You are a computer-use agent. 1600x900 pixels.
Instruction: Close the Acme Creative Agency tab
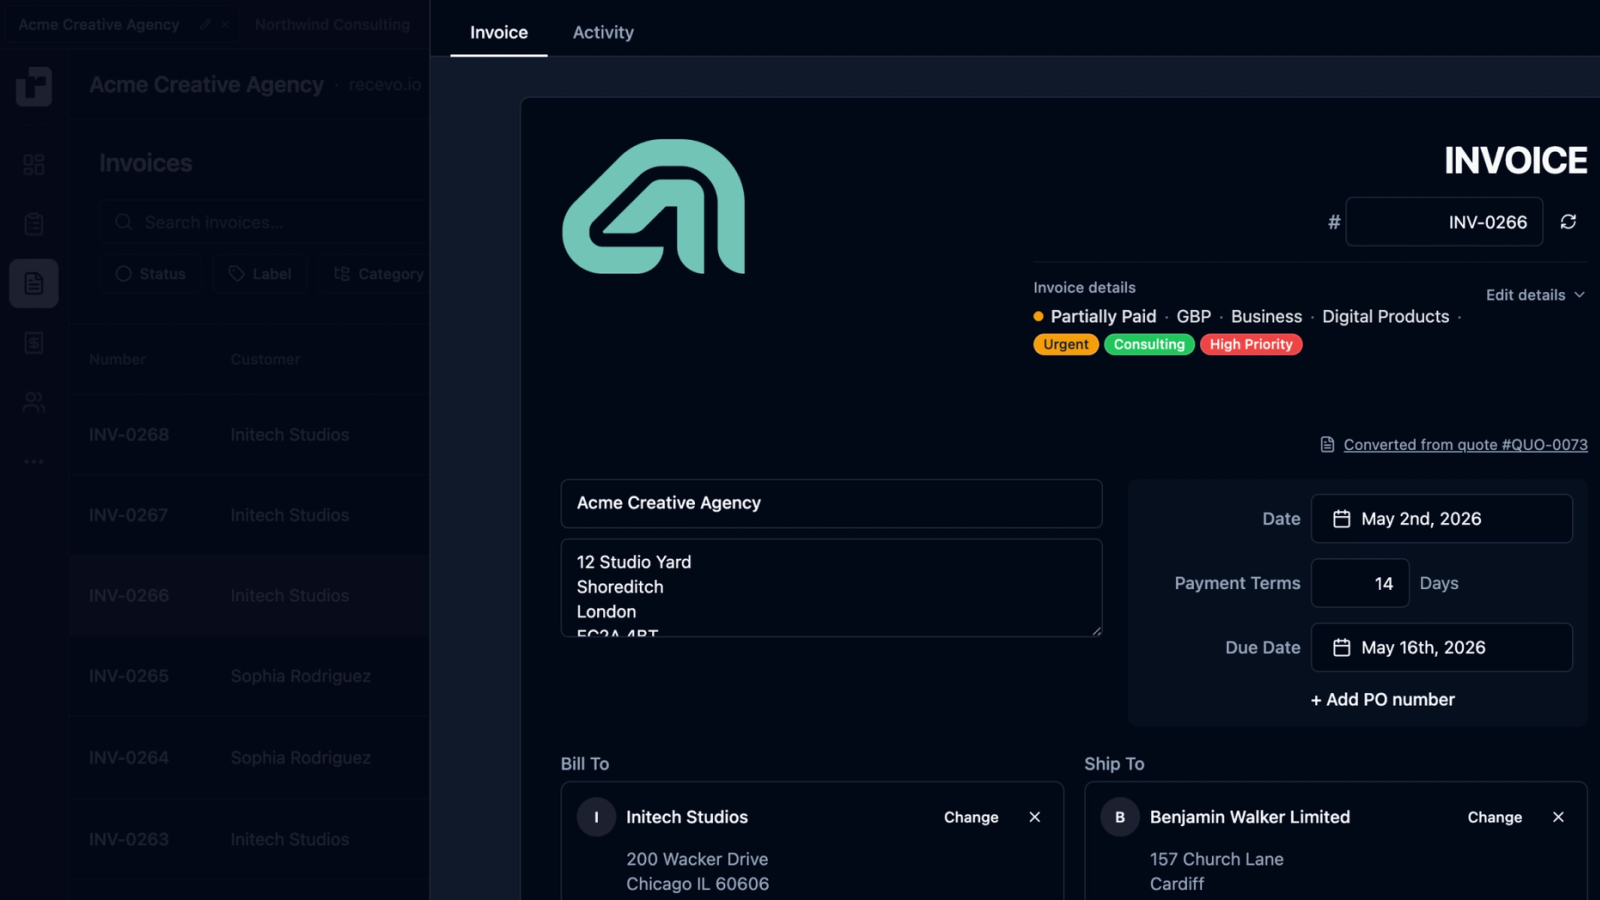[x=225, y=24]
